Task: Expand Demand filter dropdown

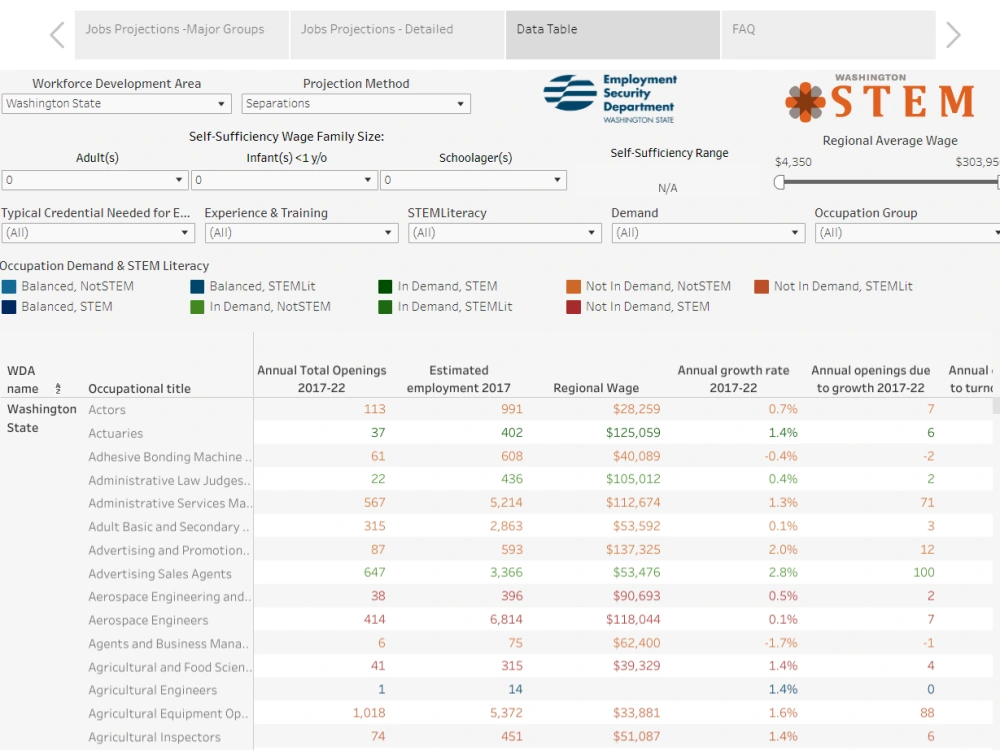Action: point(708,233)
